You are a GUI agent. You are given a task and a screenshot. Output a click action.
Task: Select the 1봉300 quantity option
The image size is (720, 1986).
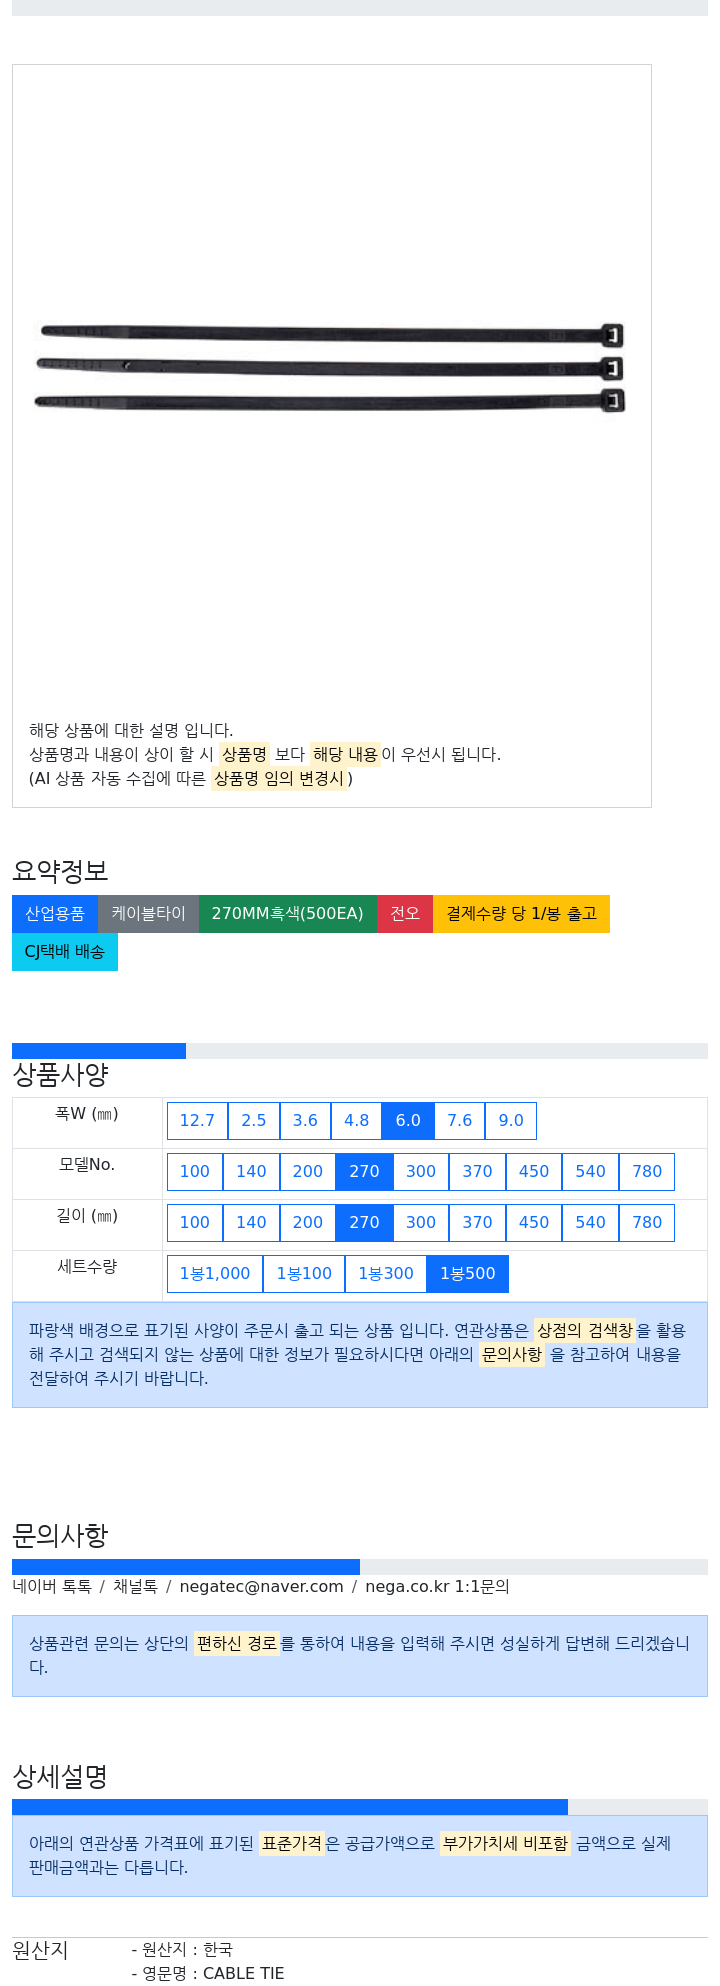pos(386,1274)
